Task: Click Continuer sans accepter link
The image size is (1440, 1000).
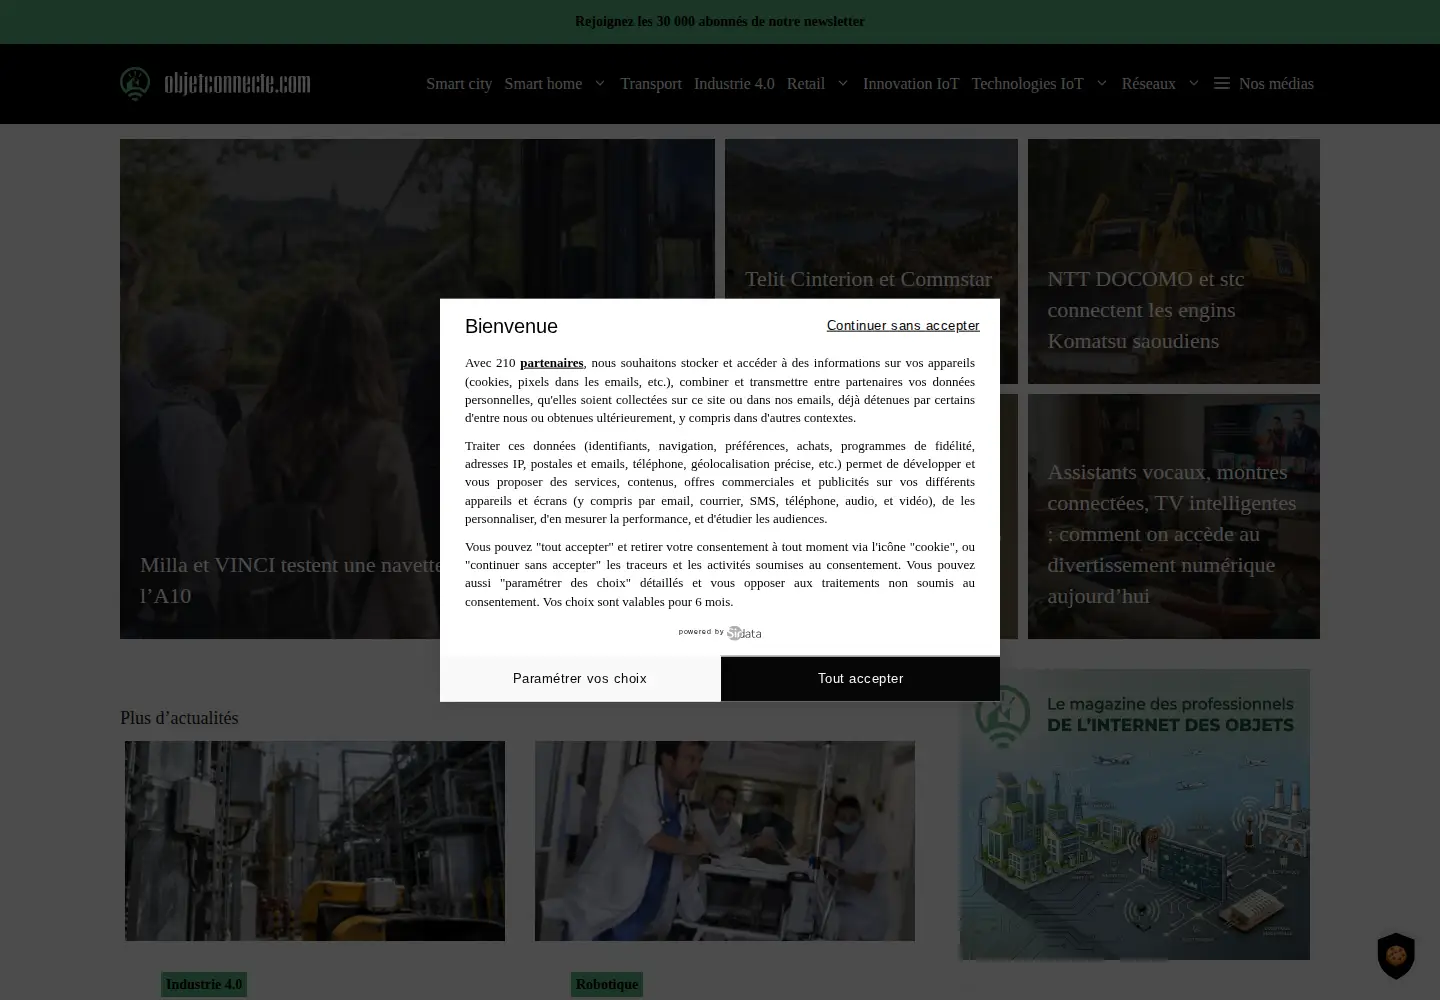Action: [903, 326]
